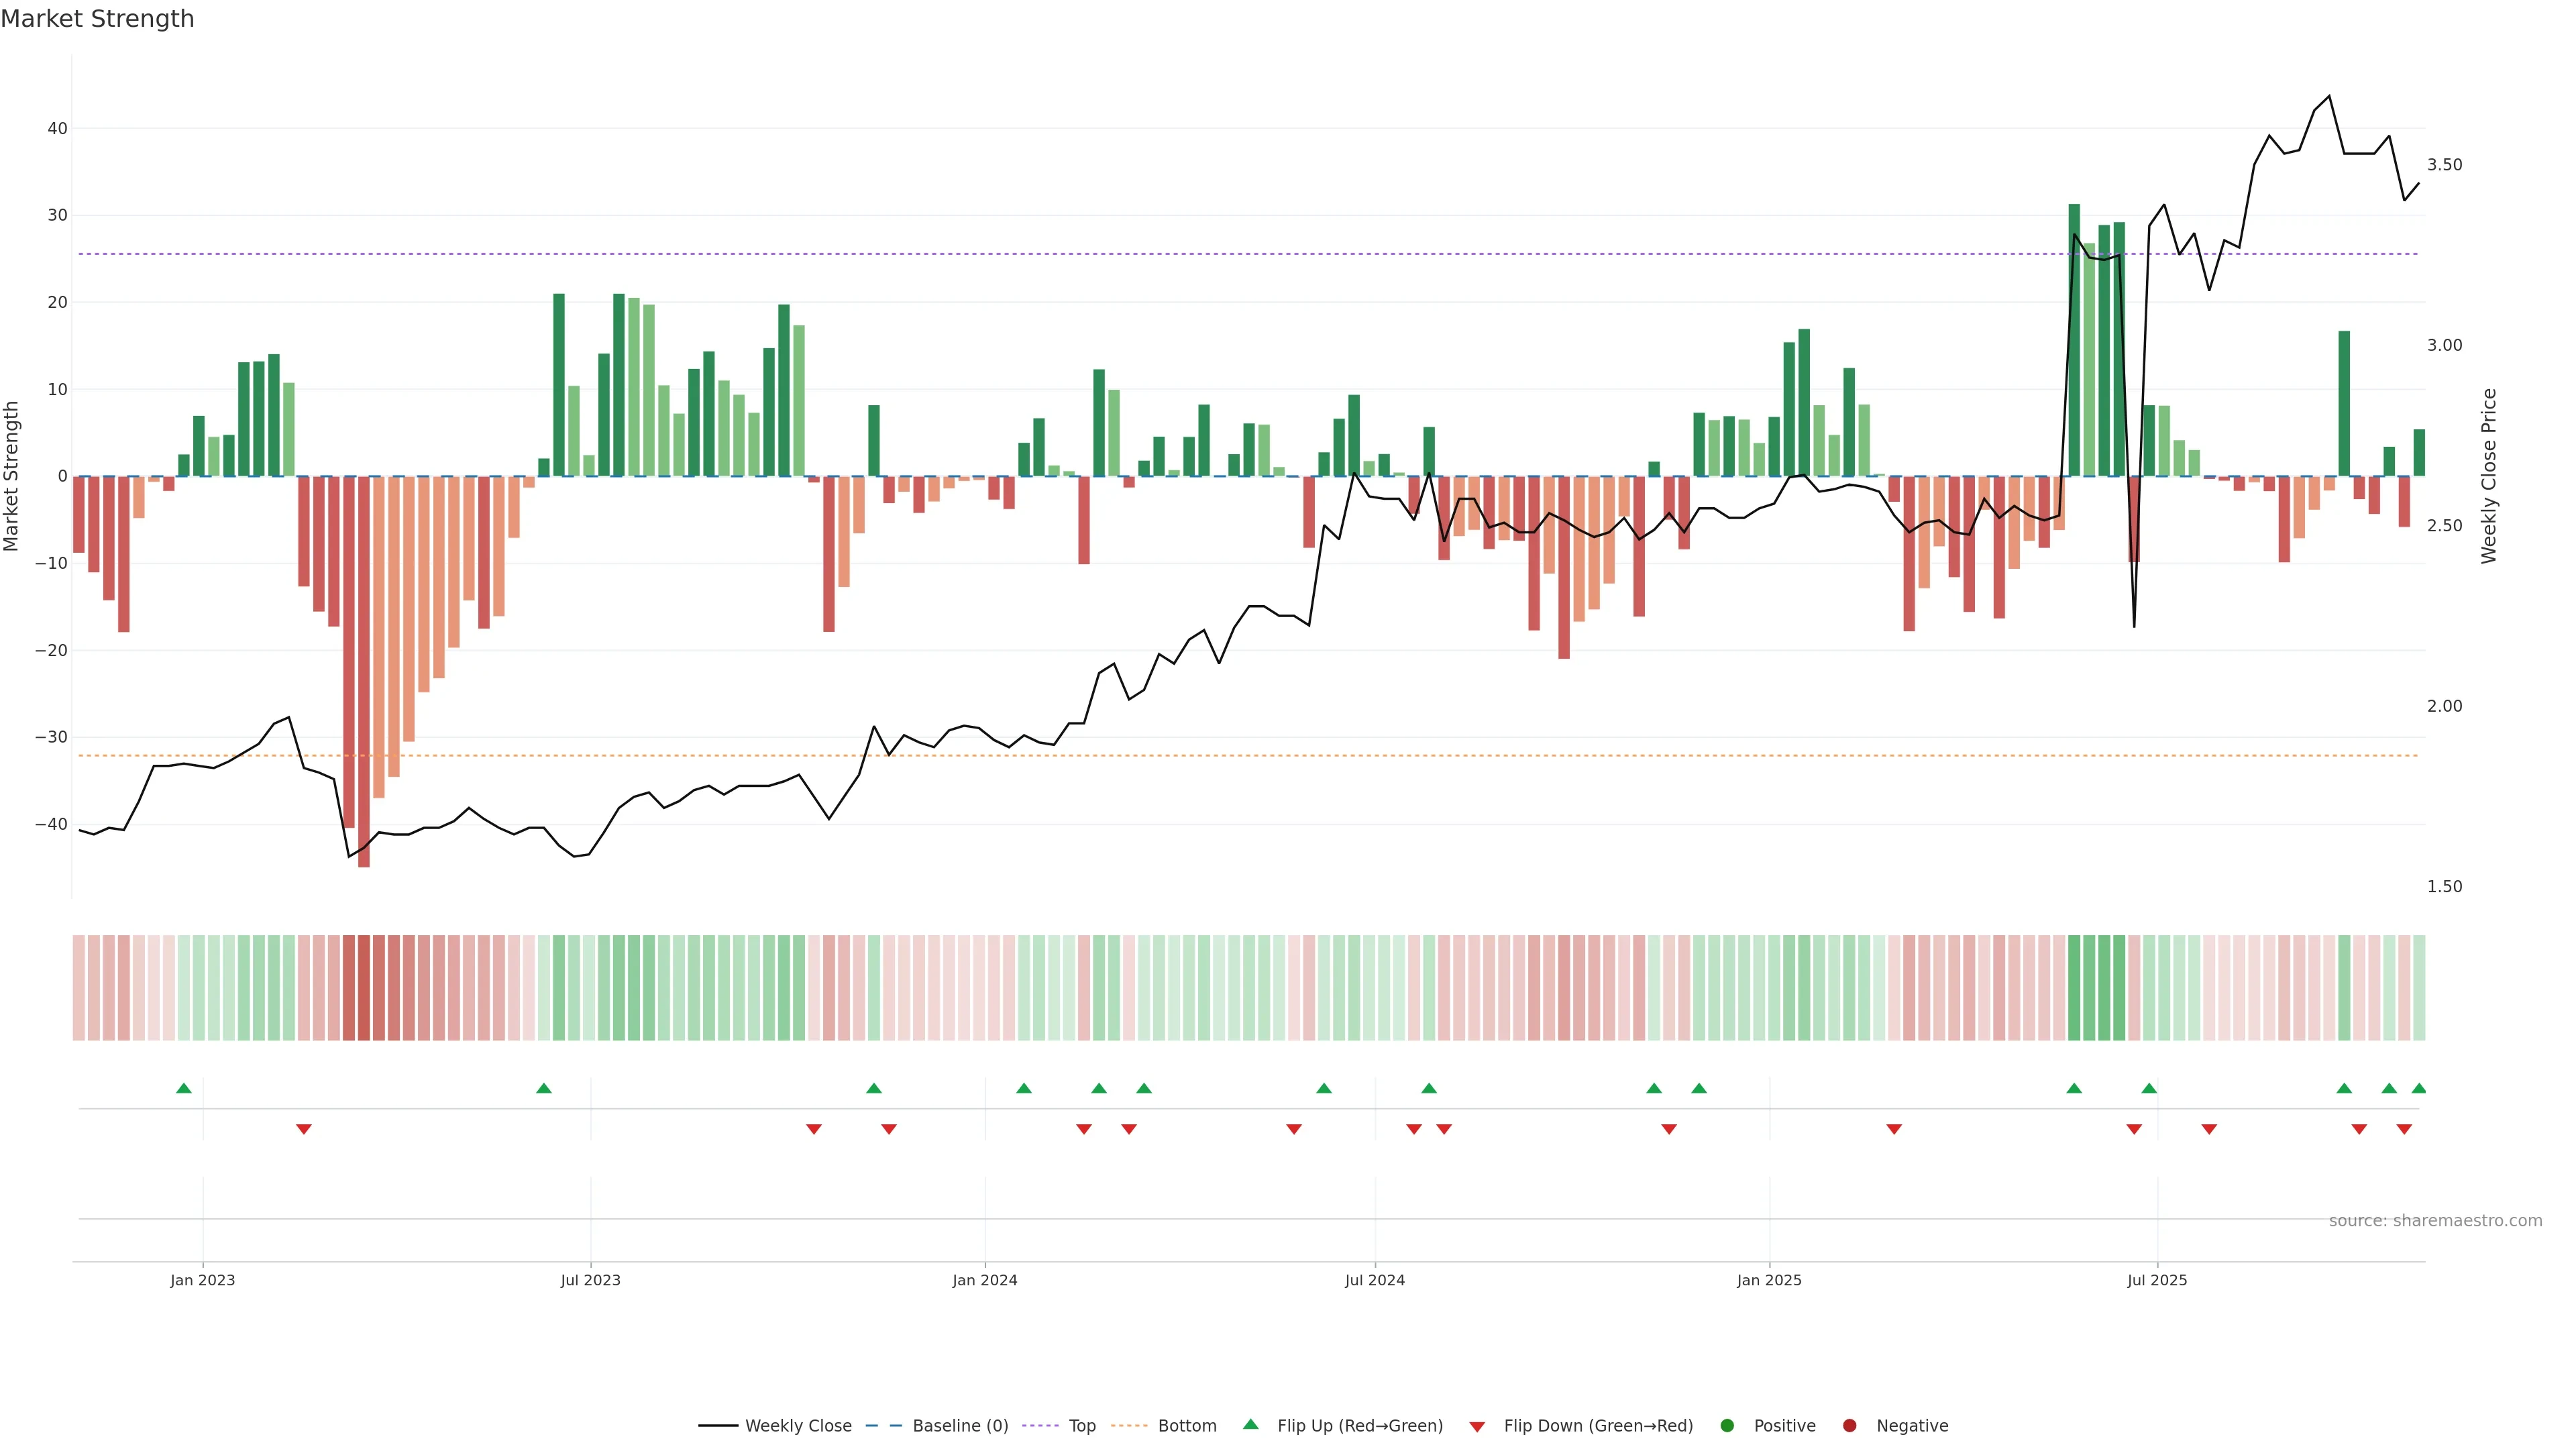Screen dimensions: 2576x1449
Task: Click the Jan 2023 x-axis label
Action: (202, 1280)
